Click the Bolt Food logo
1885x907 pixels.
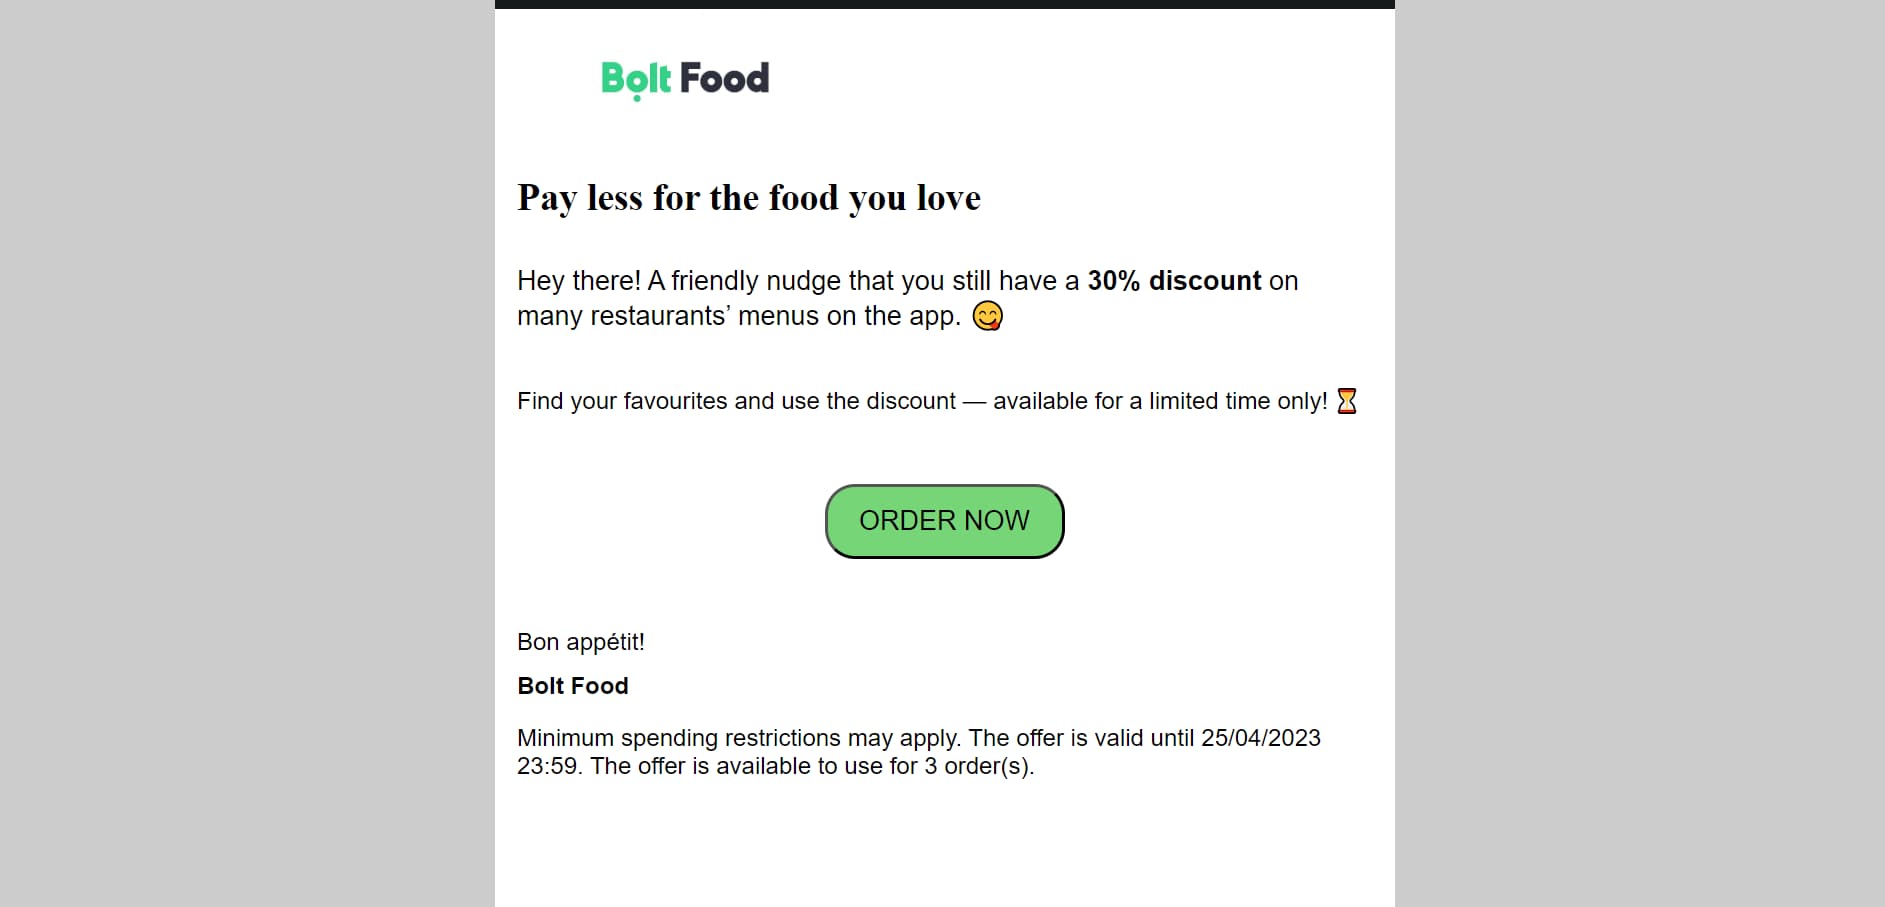[x=685, y=79]
